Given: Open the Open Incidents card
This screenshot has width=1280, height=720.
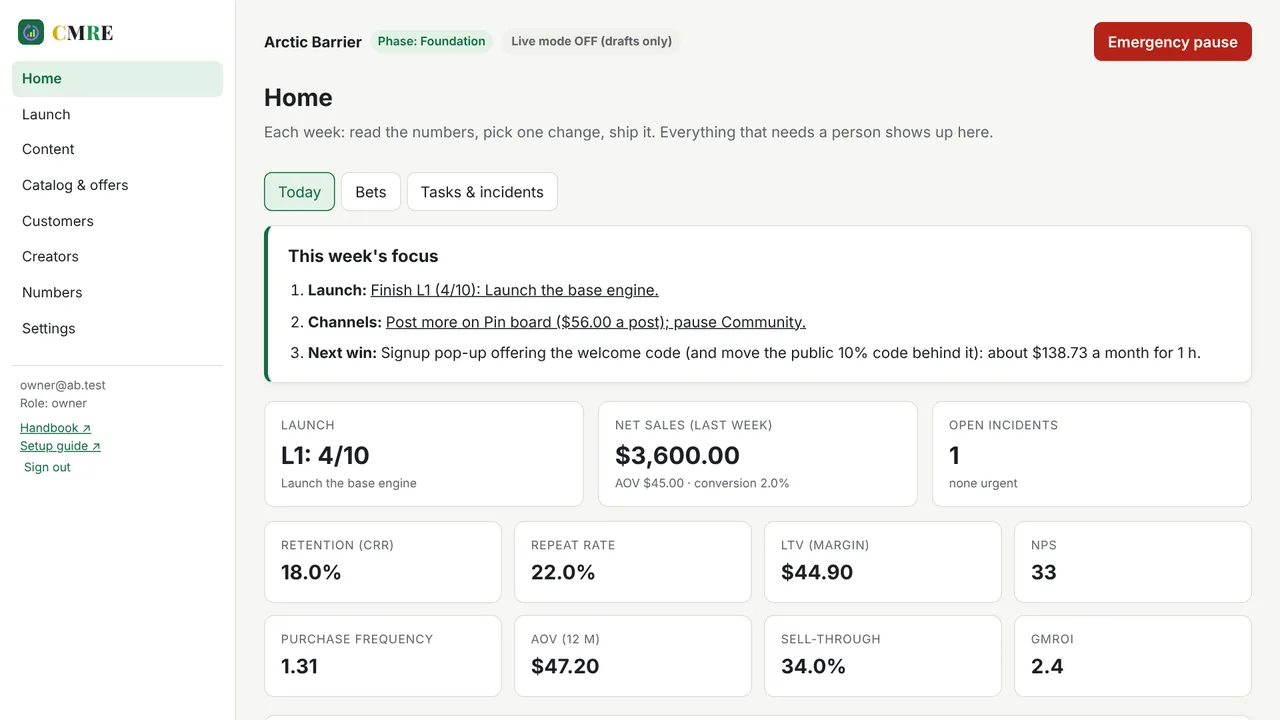Looking at the screenshot, I should (x=1092, y=454).
